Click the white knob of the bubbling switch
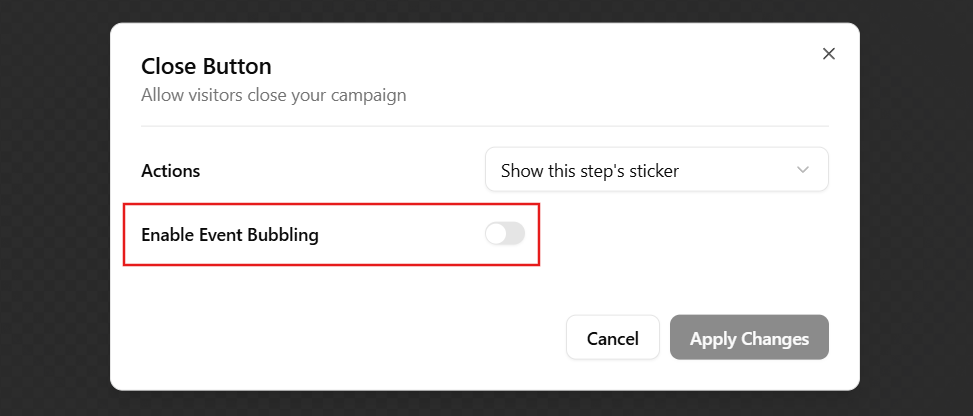The image size is (973, 416). (x=496, y=234)
